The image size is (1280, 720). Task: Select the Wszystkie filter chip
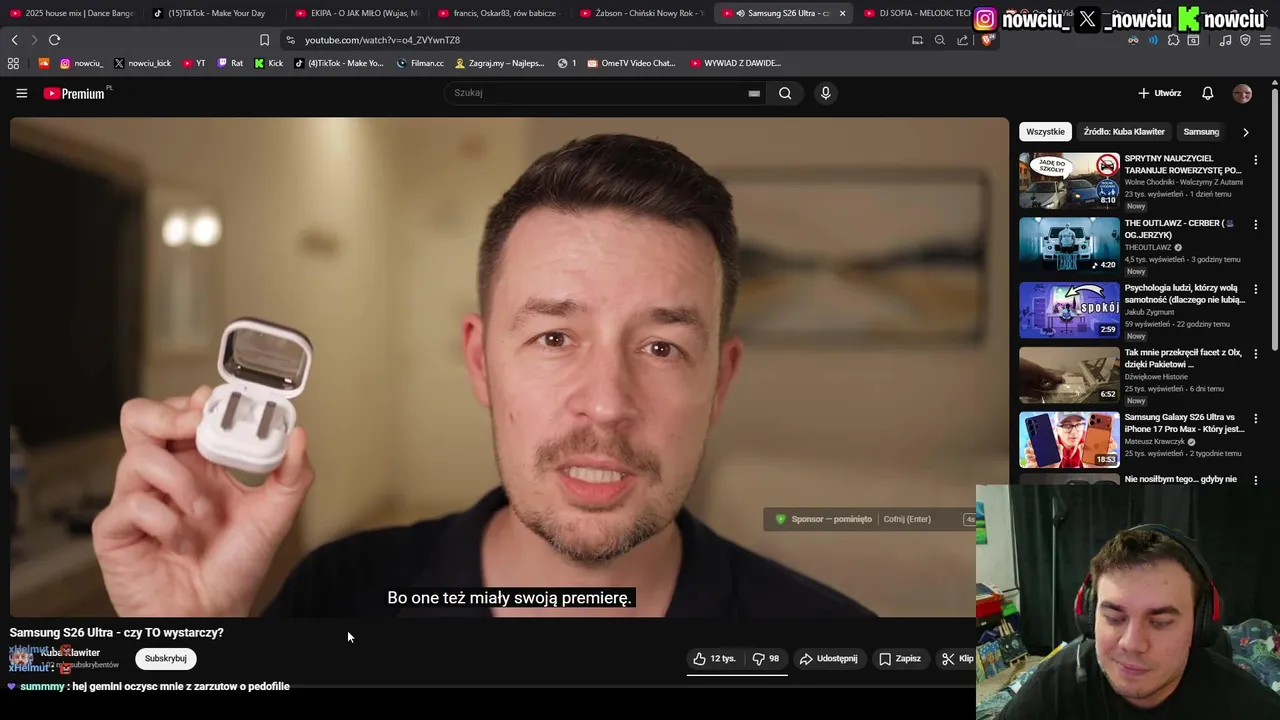coord(1045,132)
